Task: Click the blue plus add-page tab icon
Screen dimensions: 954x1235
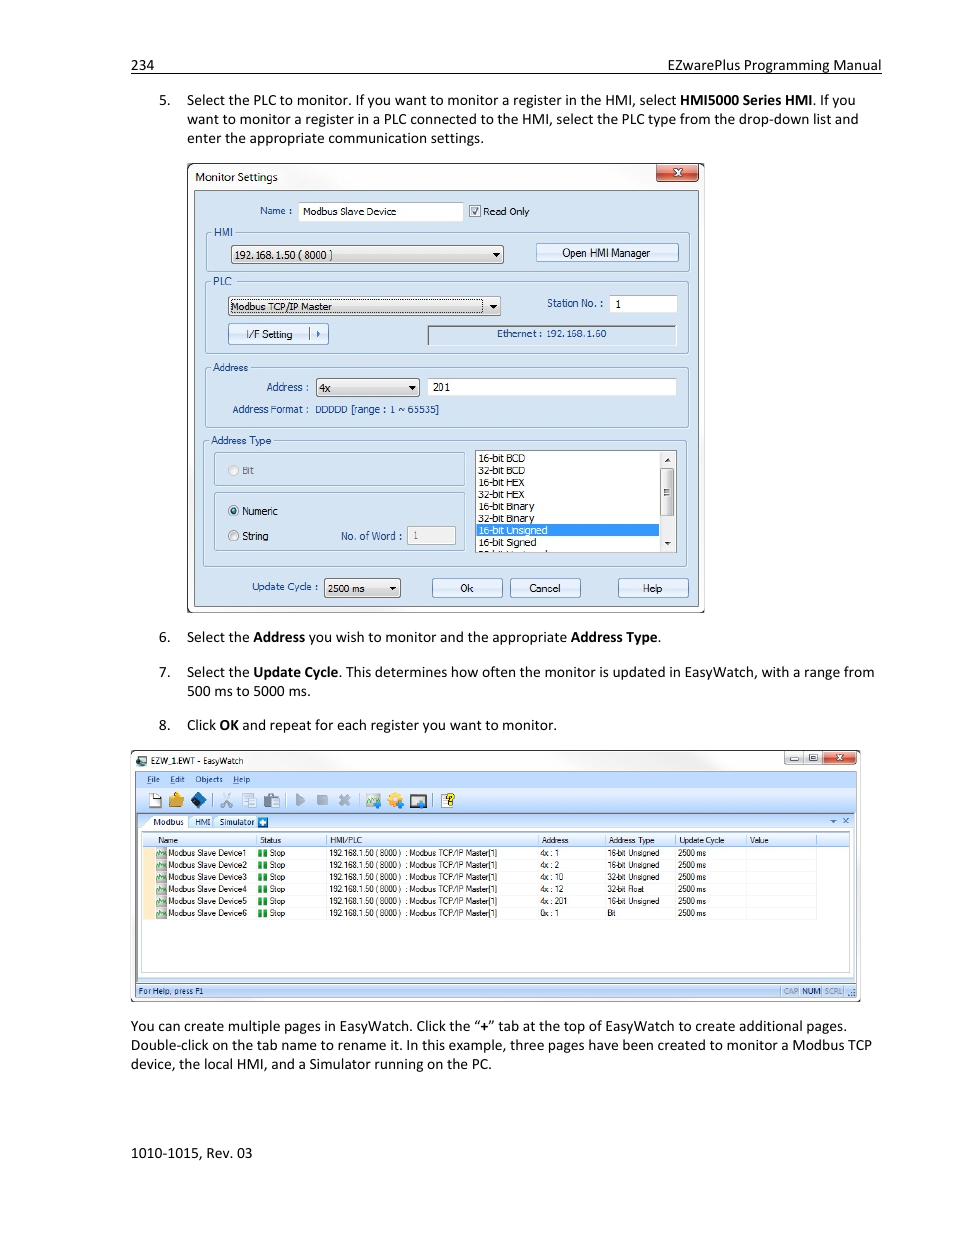Action: [263, 822]
